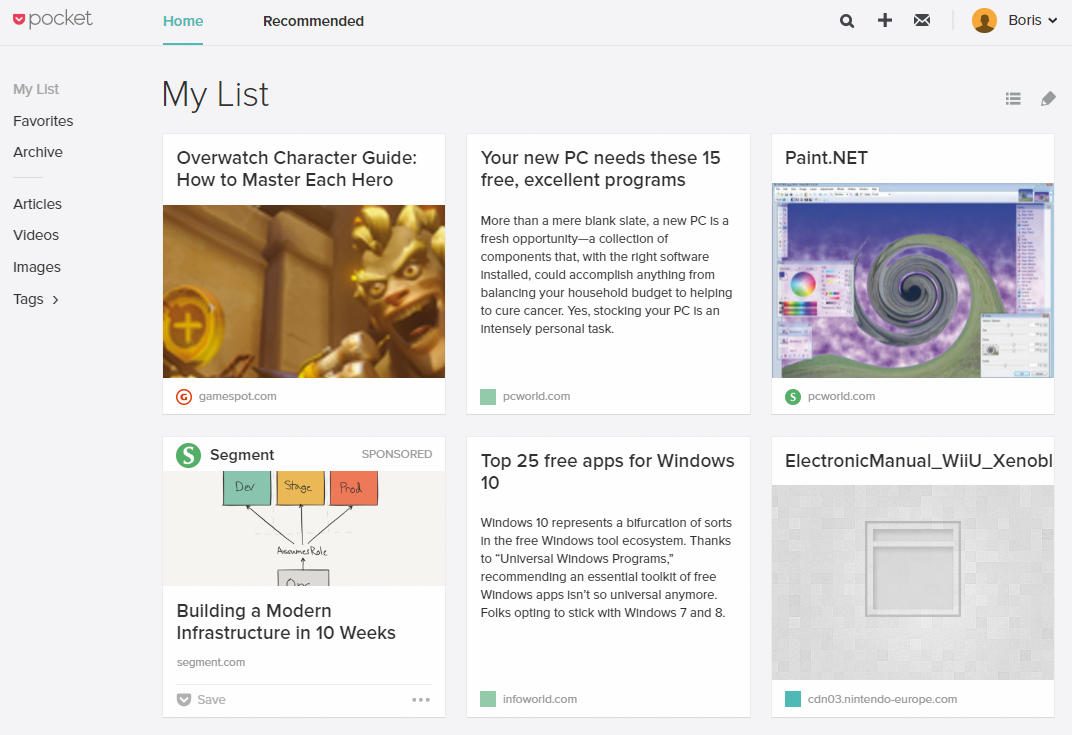This screenshot has width=1072, height=735.
Task: Click the Segment Dev/Stage/Prod diagram image
Action: click(304, 528)
